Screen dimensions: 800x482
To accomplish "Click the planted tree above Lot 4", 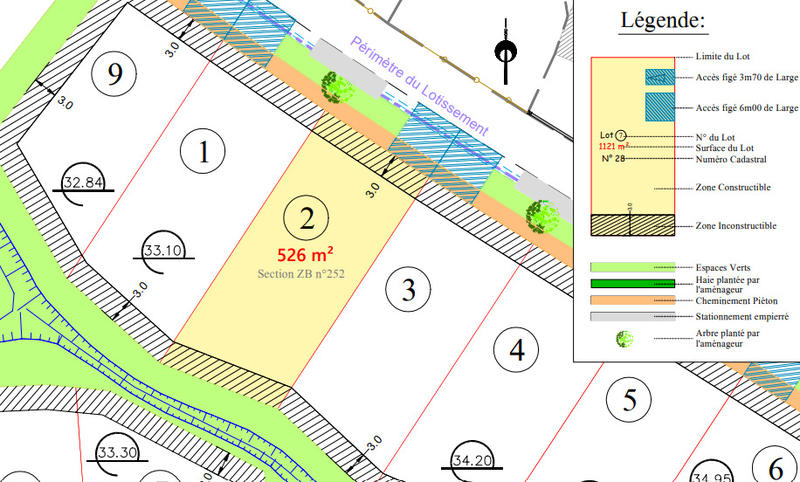I will [x=541, y=214].
